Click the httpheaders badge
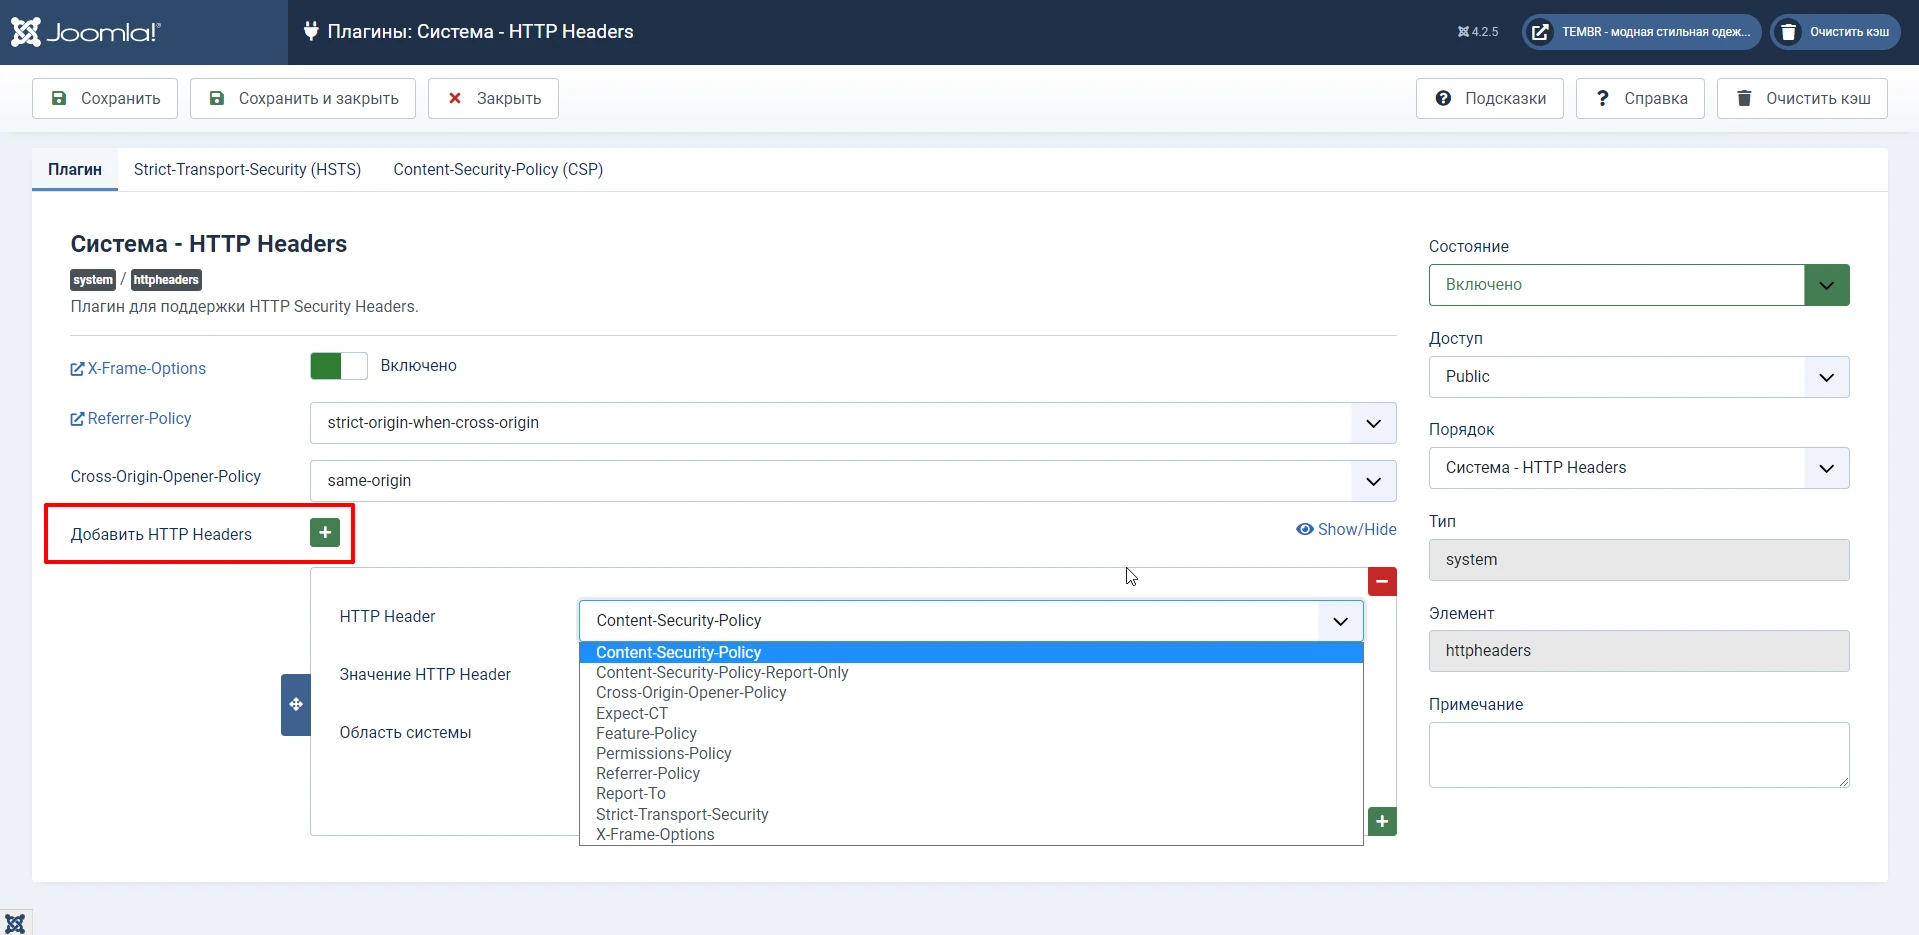Image resolution: width=1919 pixels, height=935 pixels. pyautogui.click(x=166, y=280)
